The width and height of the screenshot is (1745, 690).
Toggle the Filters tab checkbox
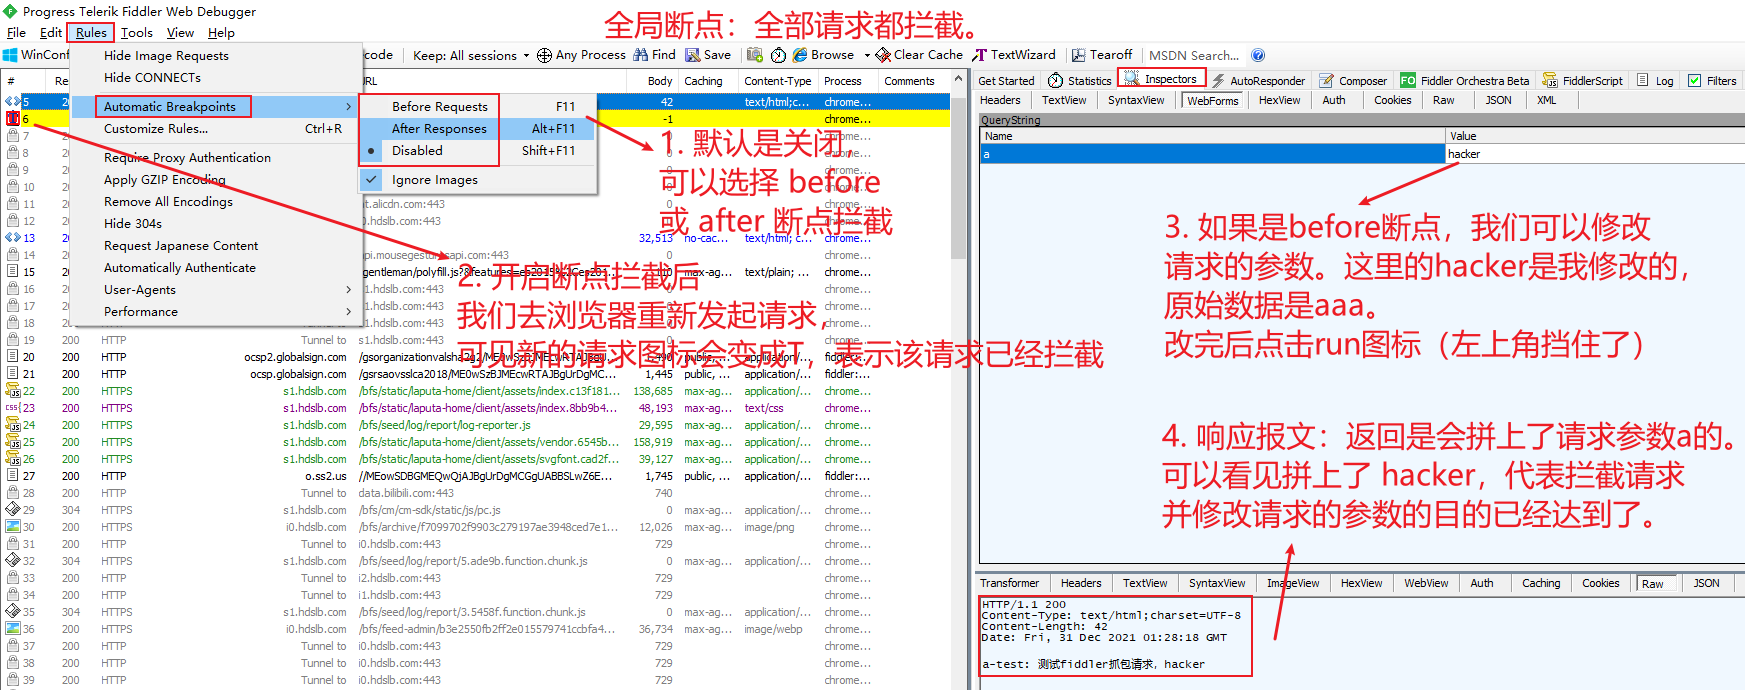point(1694,81)
